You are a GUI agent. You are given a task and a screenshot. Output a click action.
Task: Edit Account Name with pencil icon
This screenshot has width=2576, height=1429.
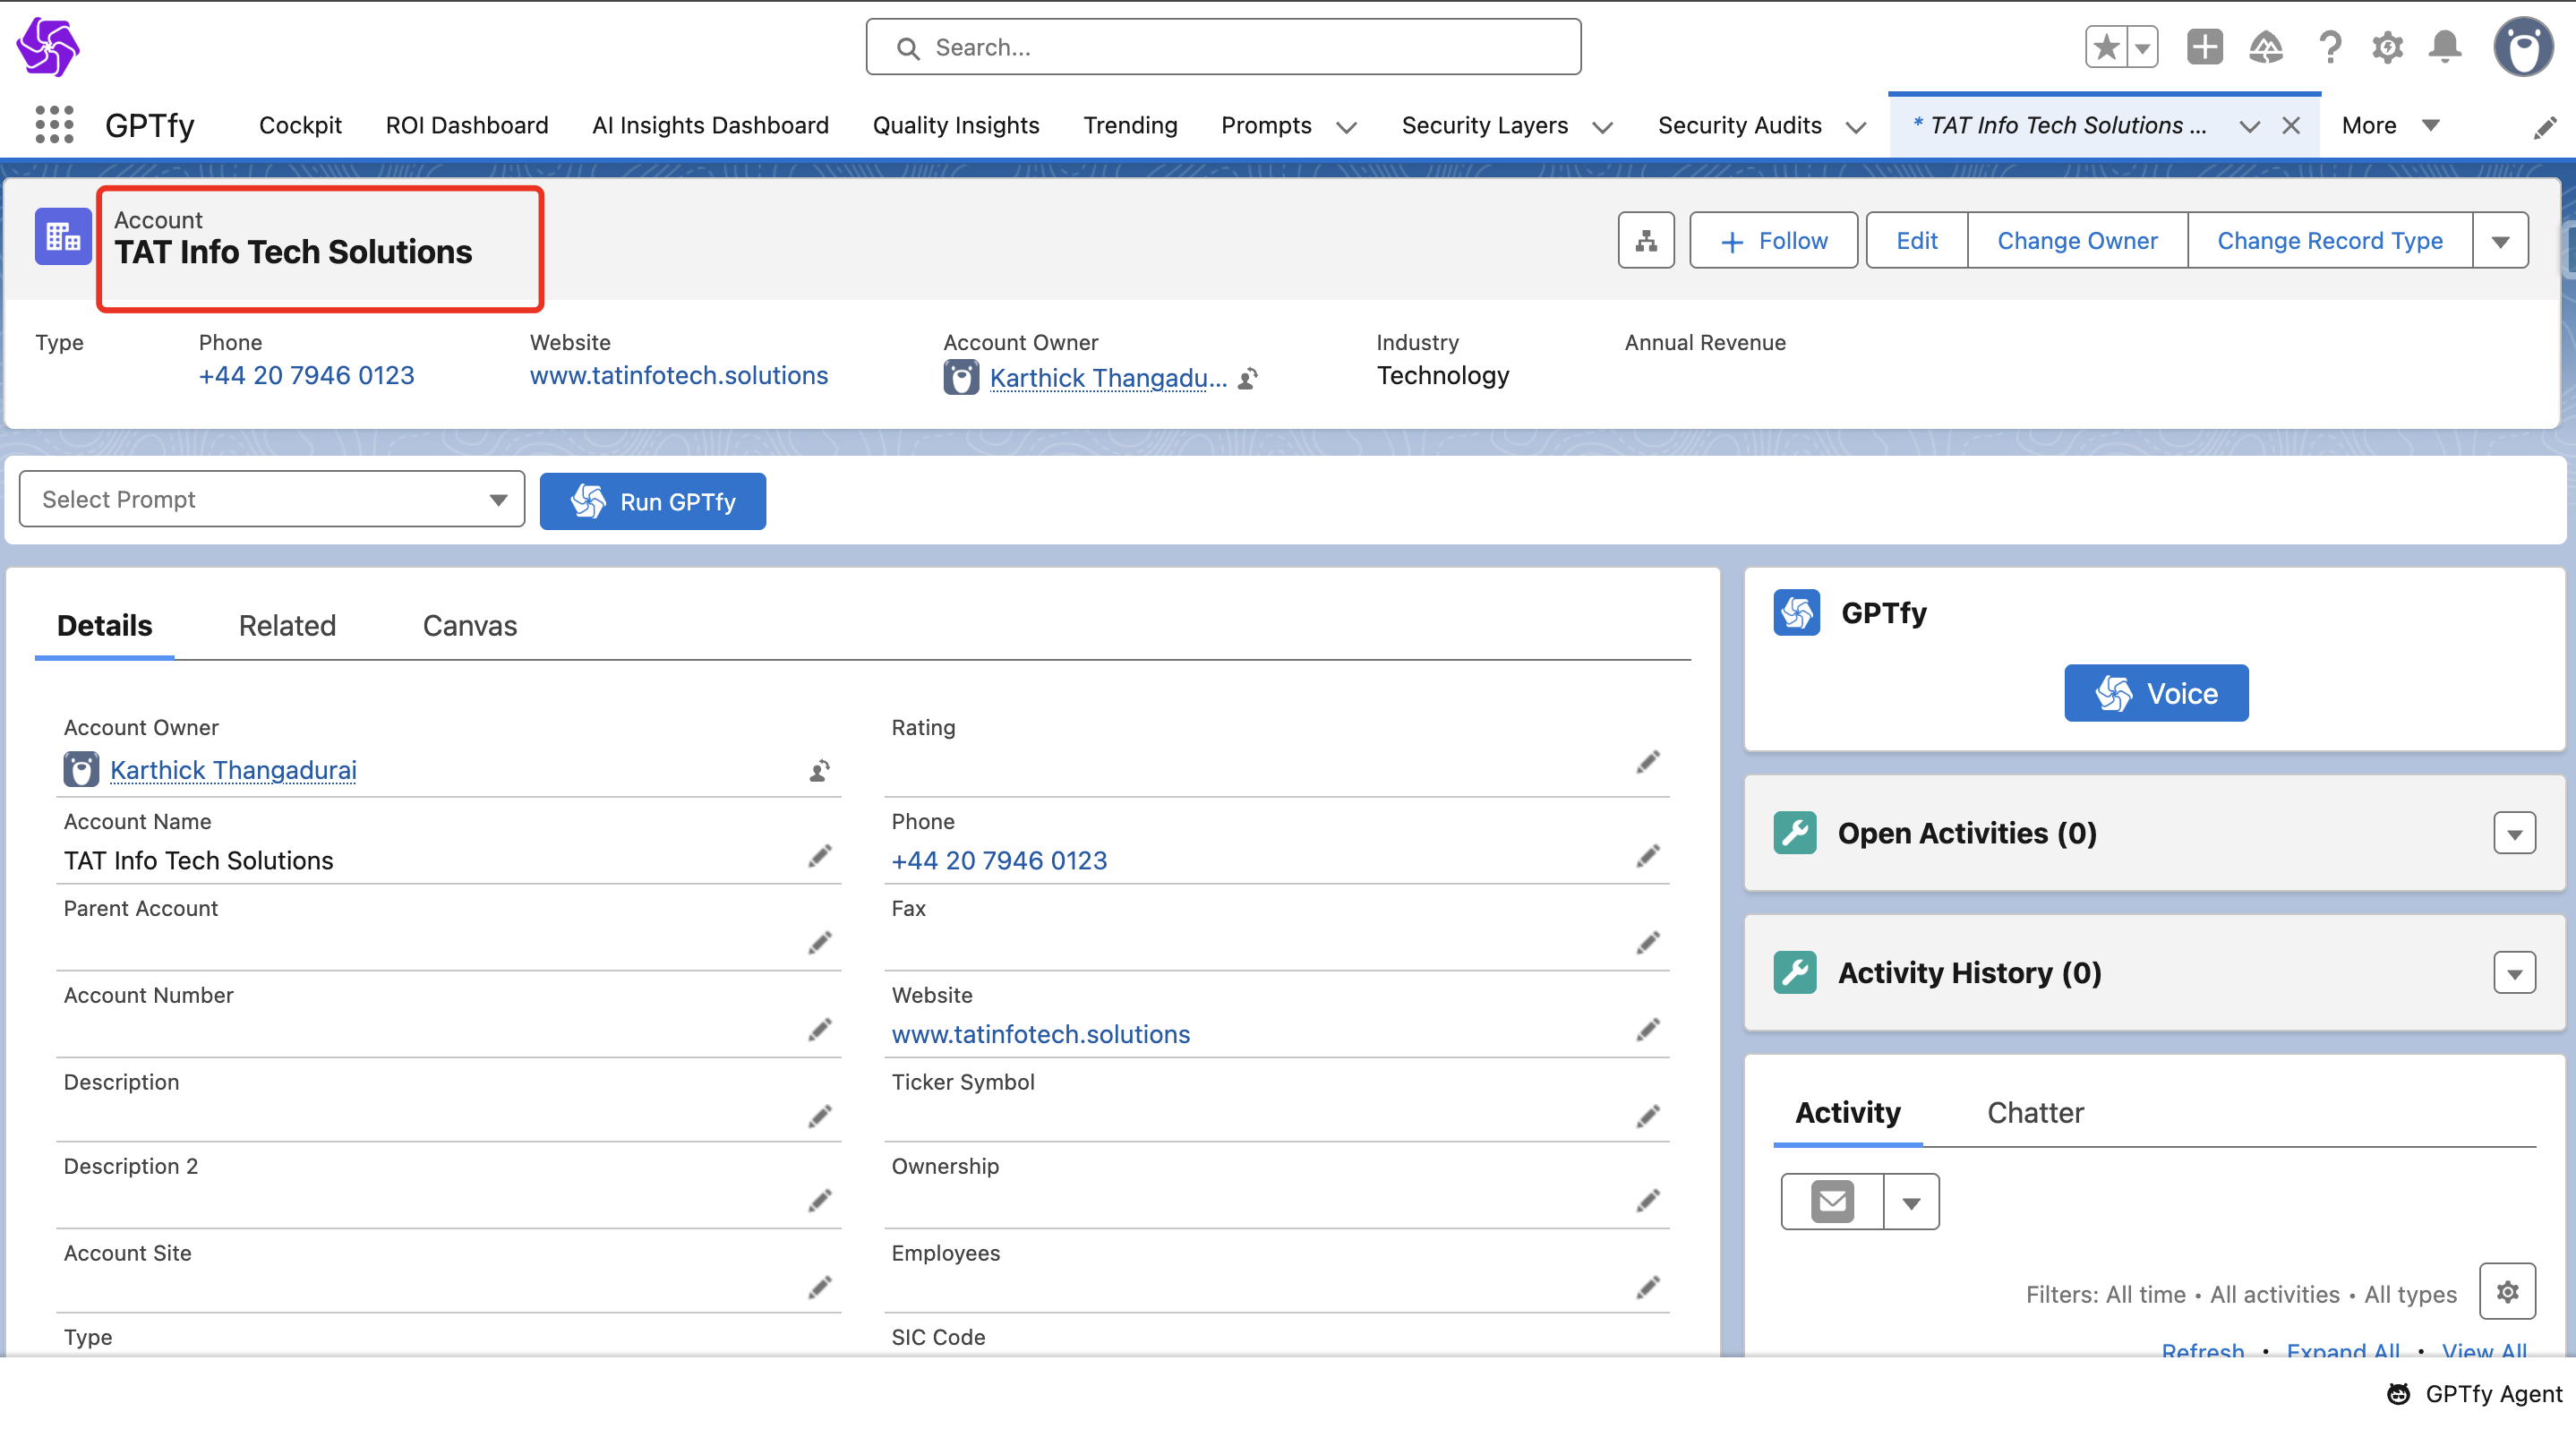tap(820, 856)
